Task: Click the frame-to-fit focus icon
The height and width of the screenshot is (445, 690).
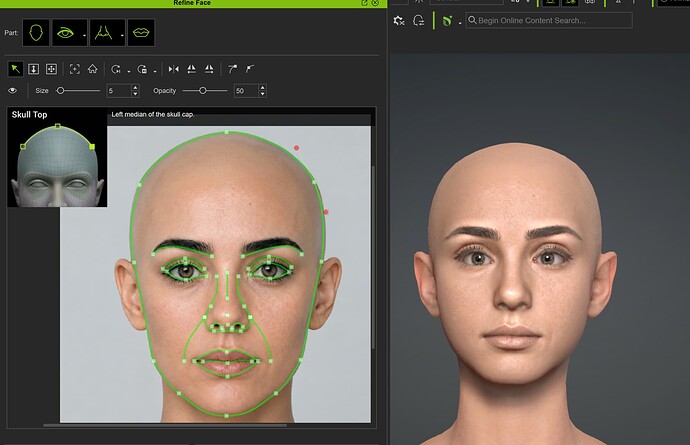Action: [75, 69]
